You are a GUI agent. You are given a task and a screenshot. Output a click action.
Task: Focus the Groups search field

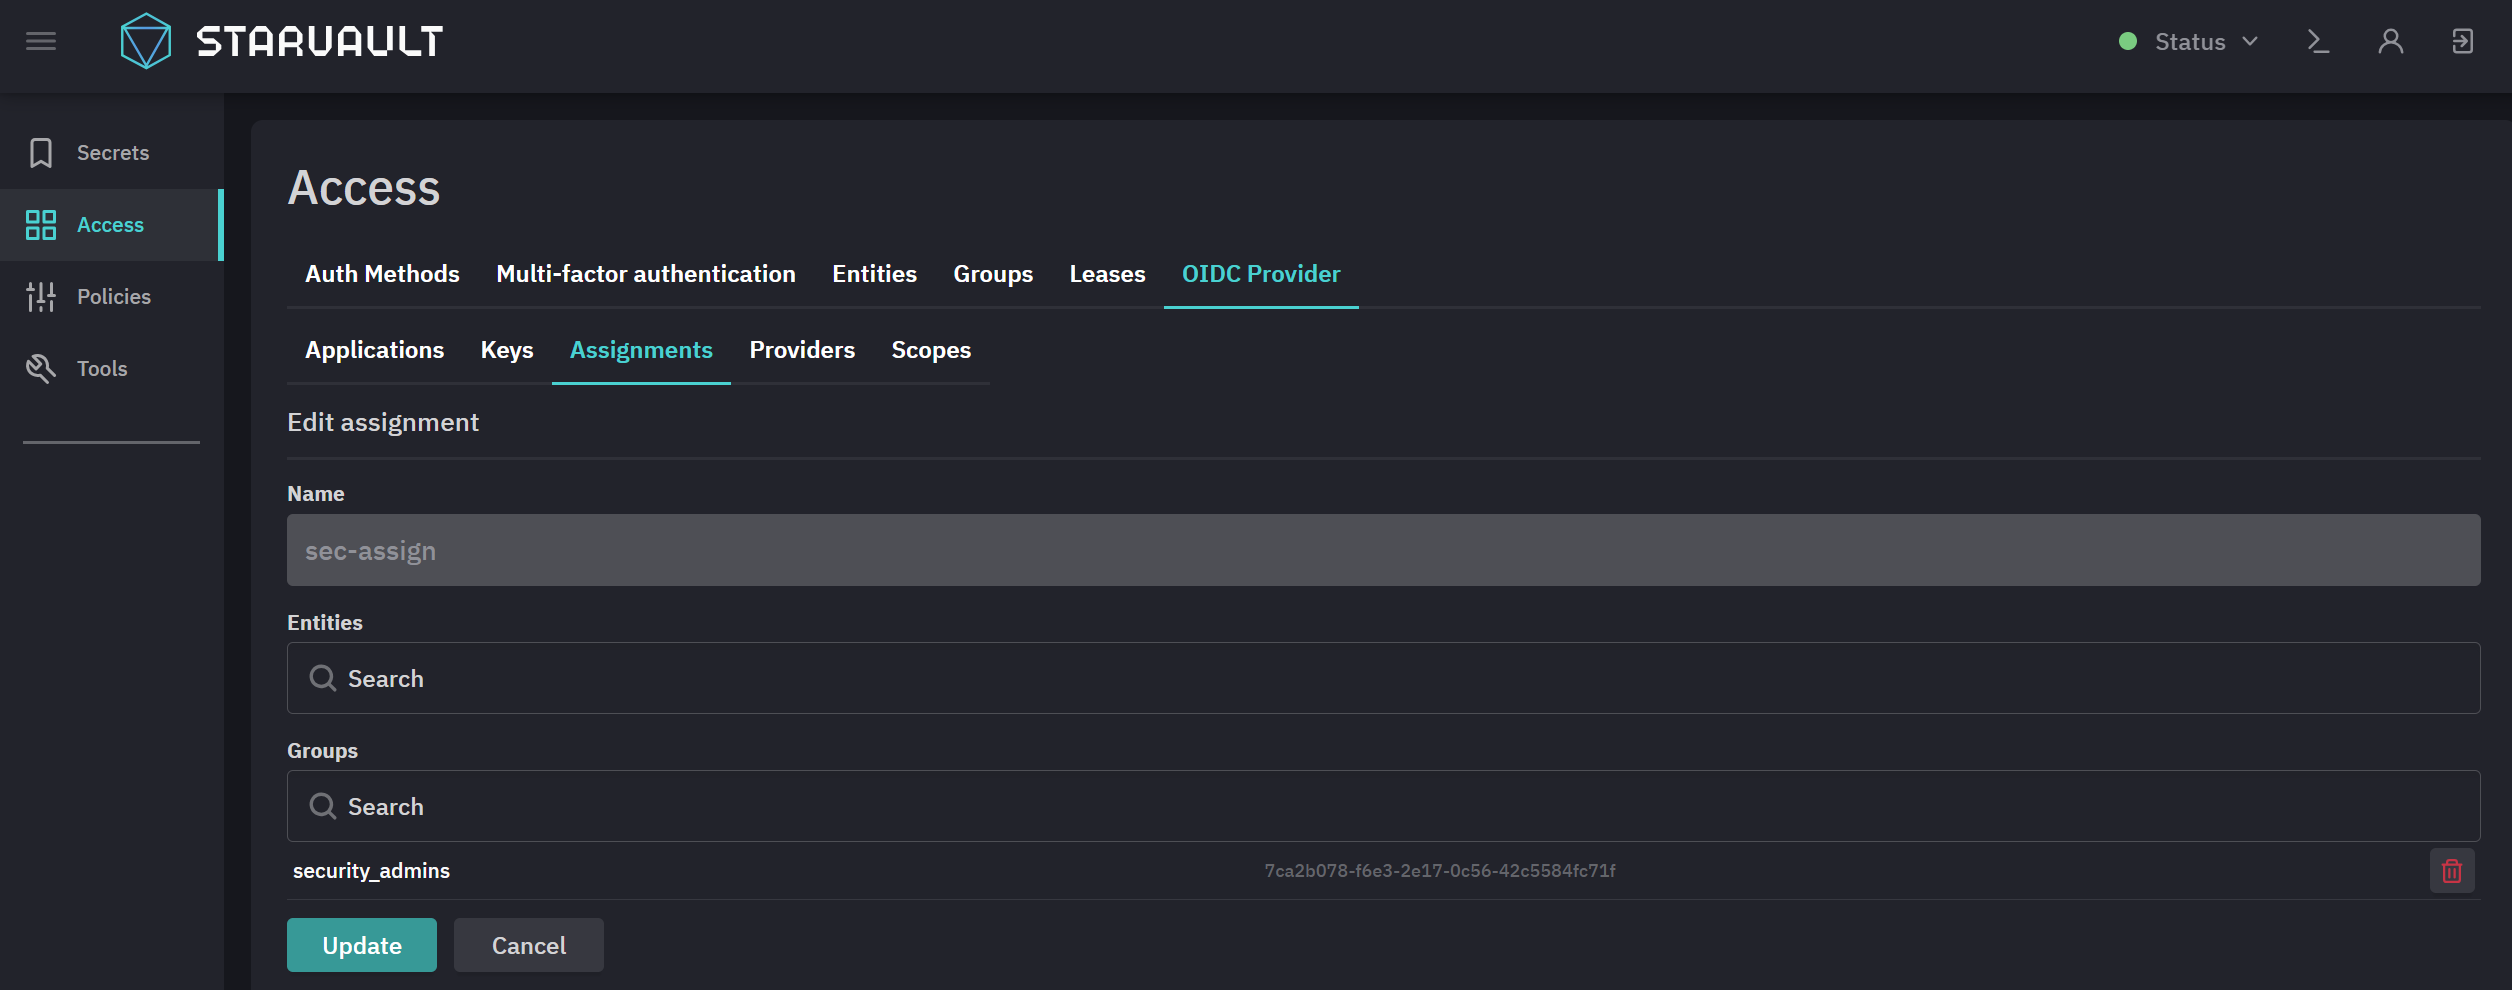(1383, 806)
